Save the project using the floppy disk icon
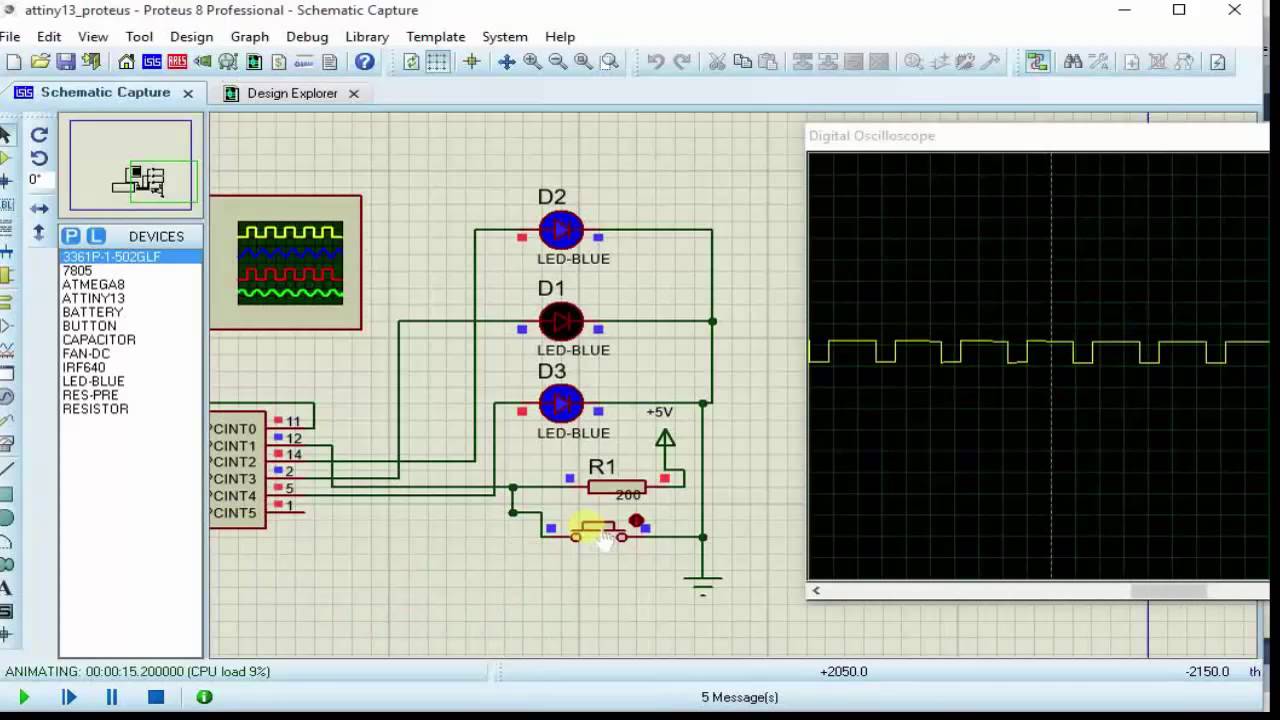This screenshot has height=720, width=1280. tap(66, 62)
